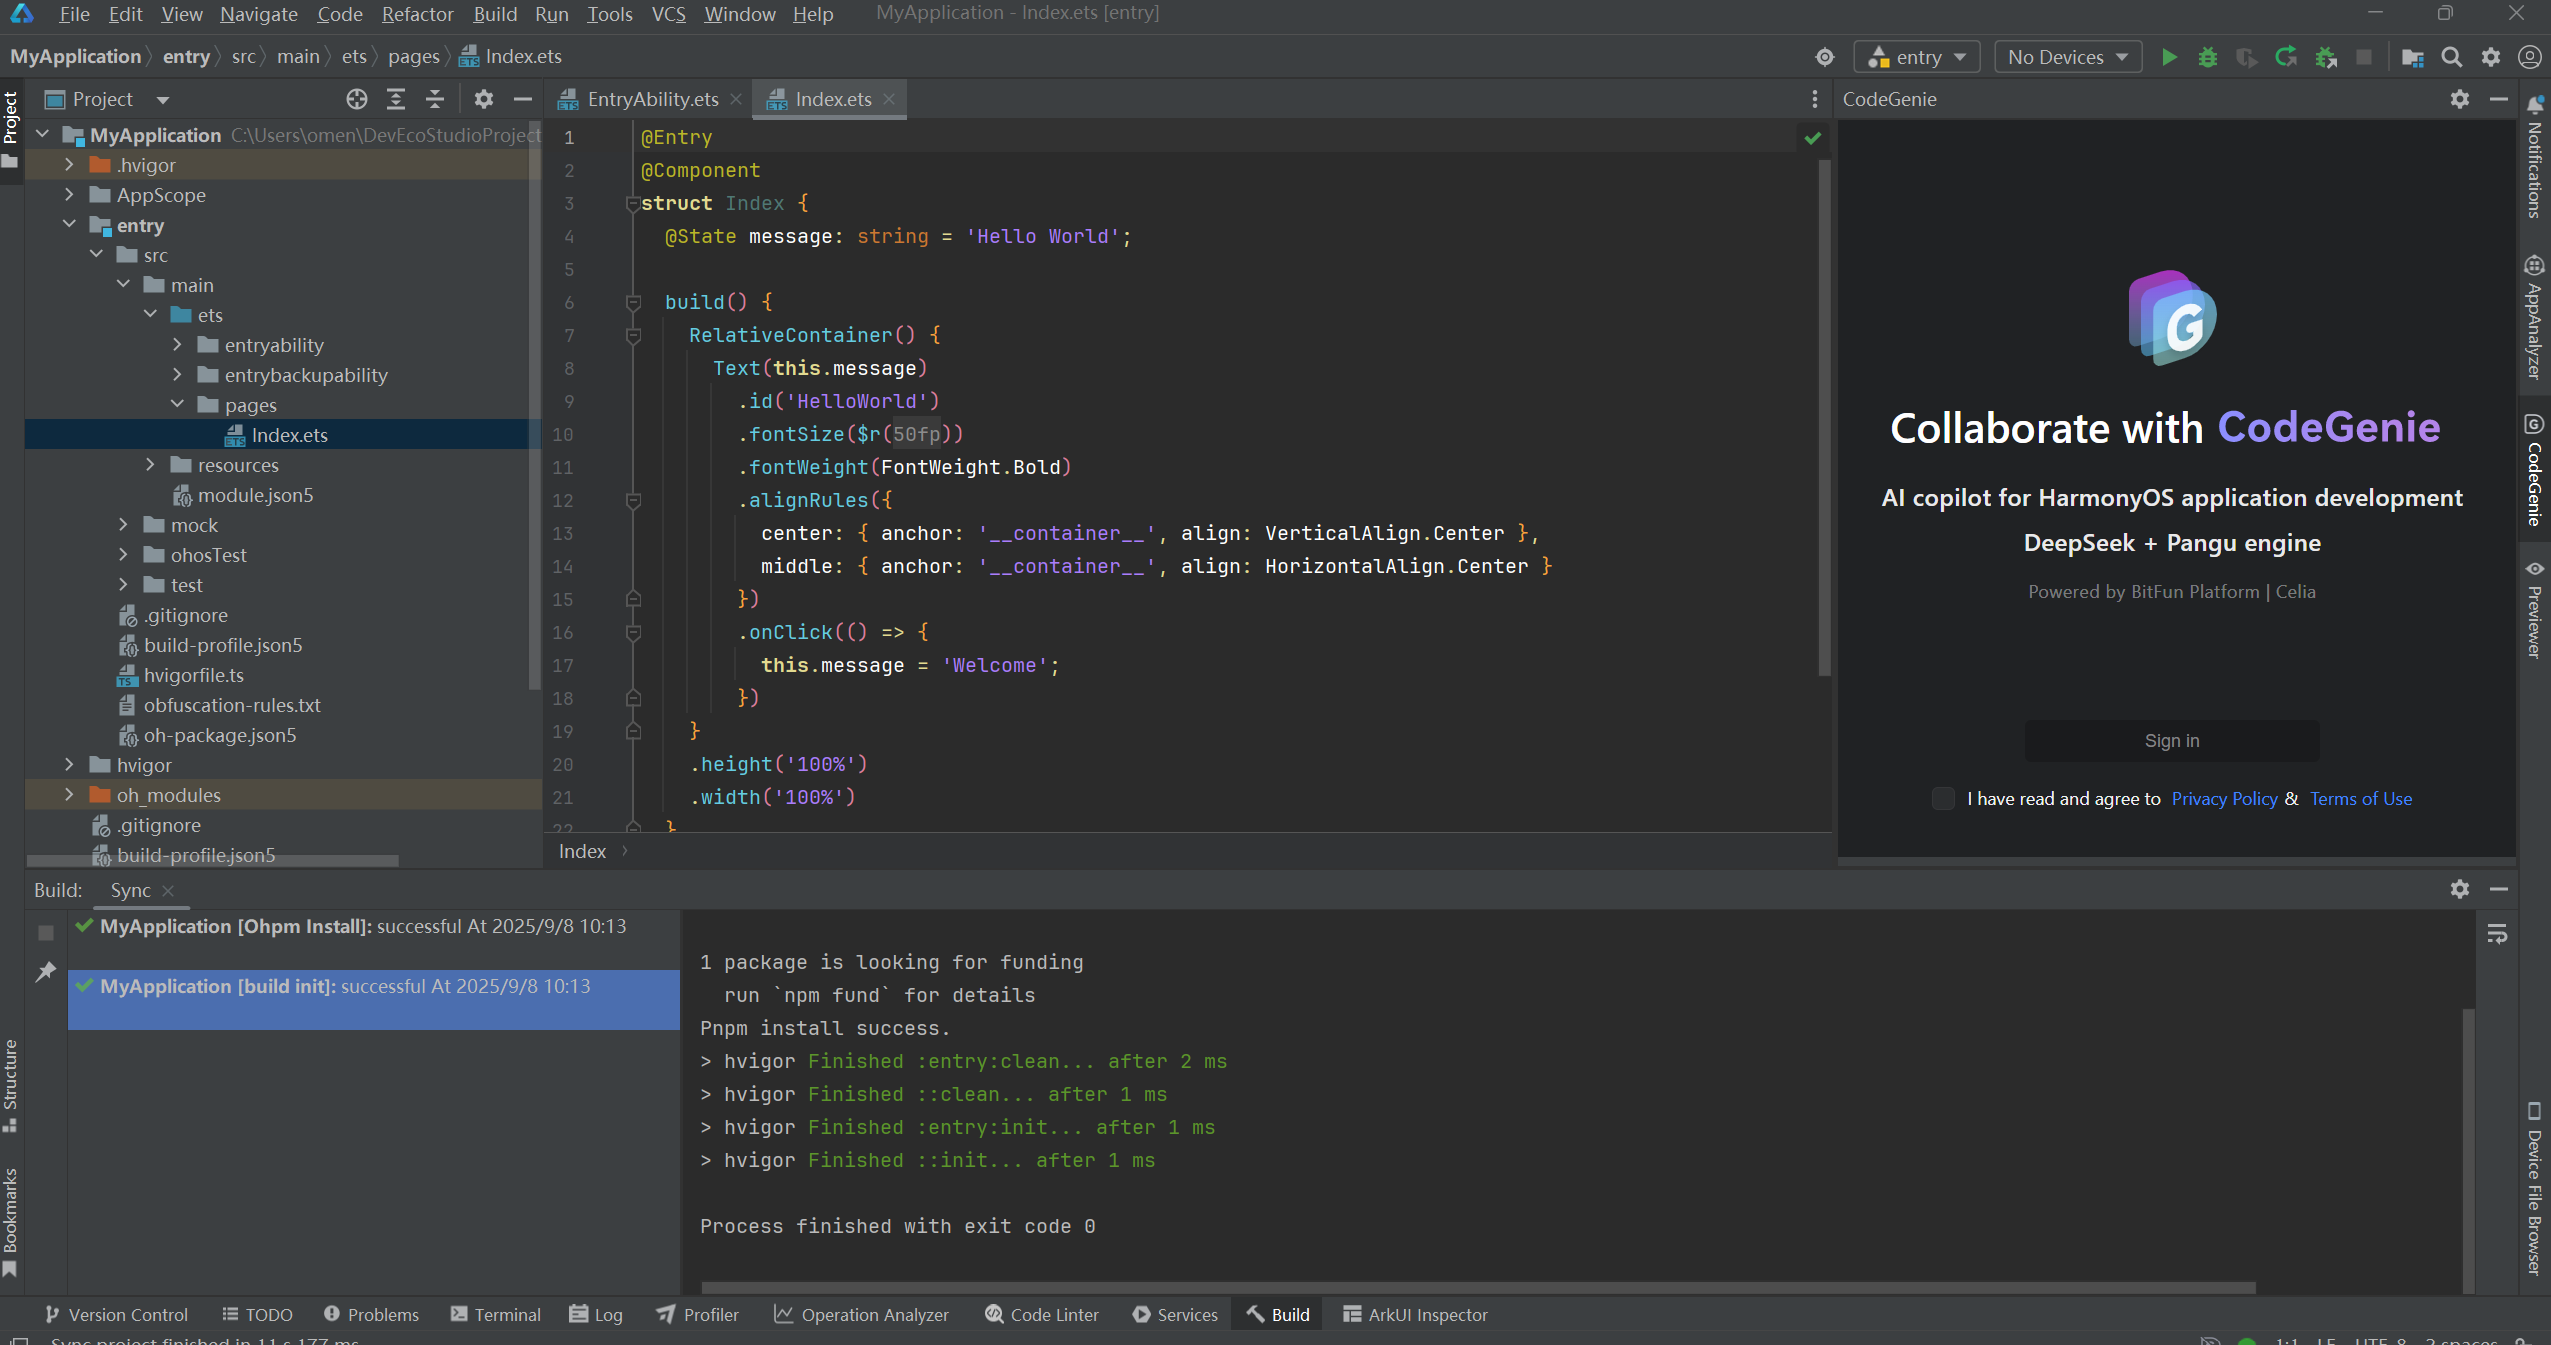
Task: Expand the resources folder in project tree
Action: (151, 465)
